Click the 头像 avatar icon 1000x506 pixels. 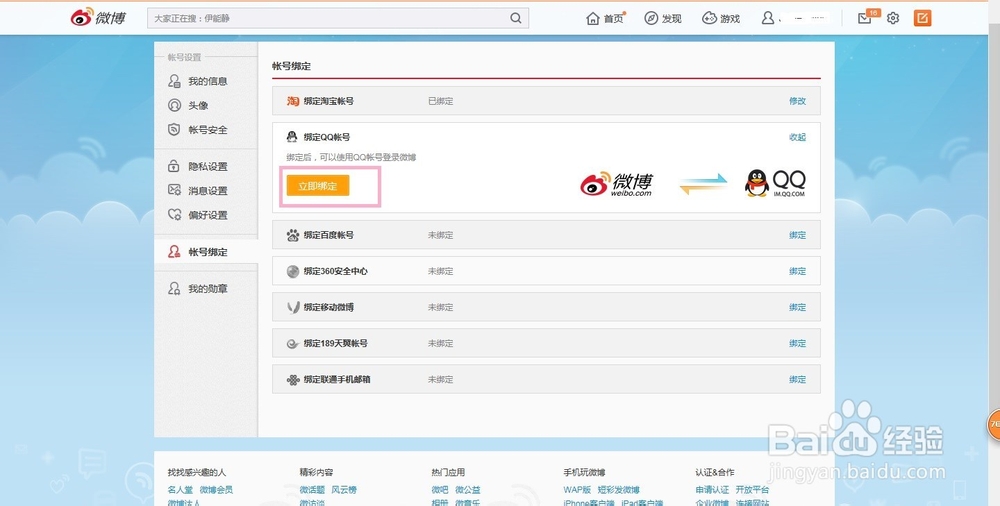pyautogui.click(x=174, y=105)
